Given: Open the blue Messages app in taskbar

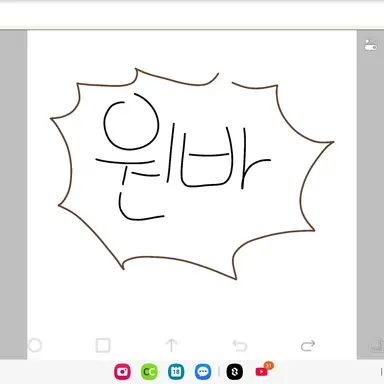Looking at the screenshot, I should tap(203, 372).
